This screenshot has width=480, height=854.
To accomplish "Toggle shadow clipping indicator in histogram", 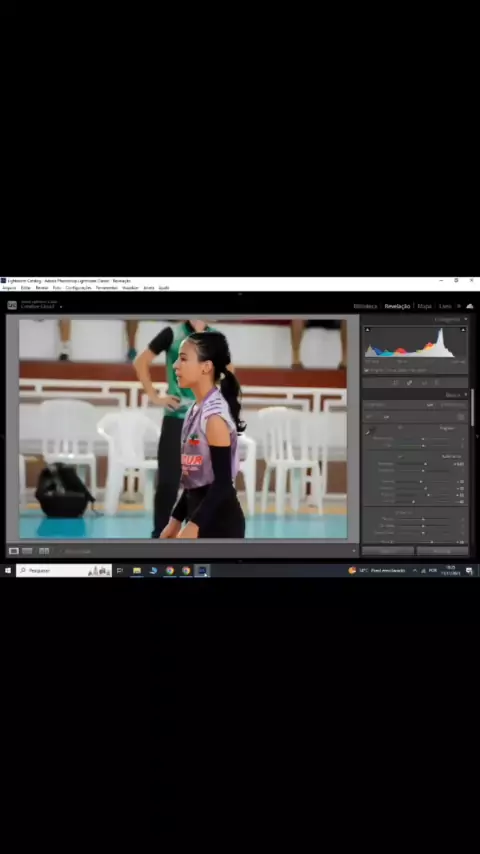I will 367,330.
